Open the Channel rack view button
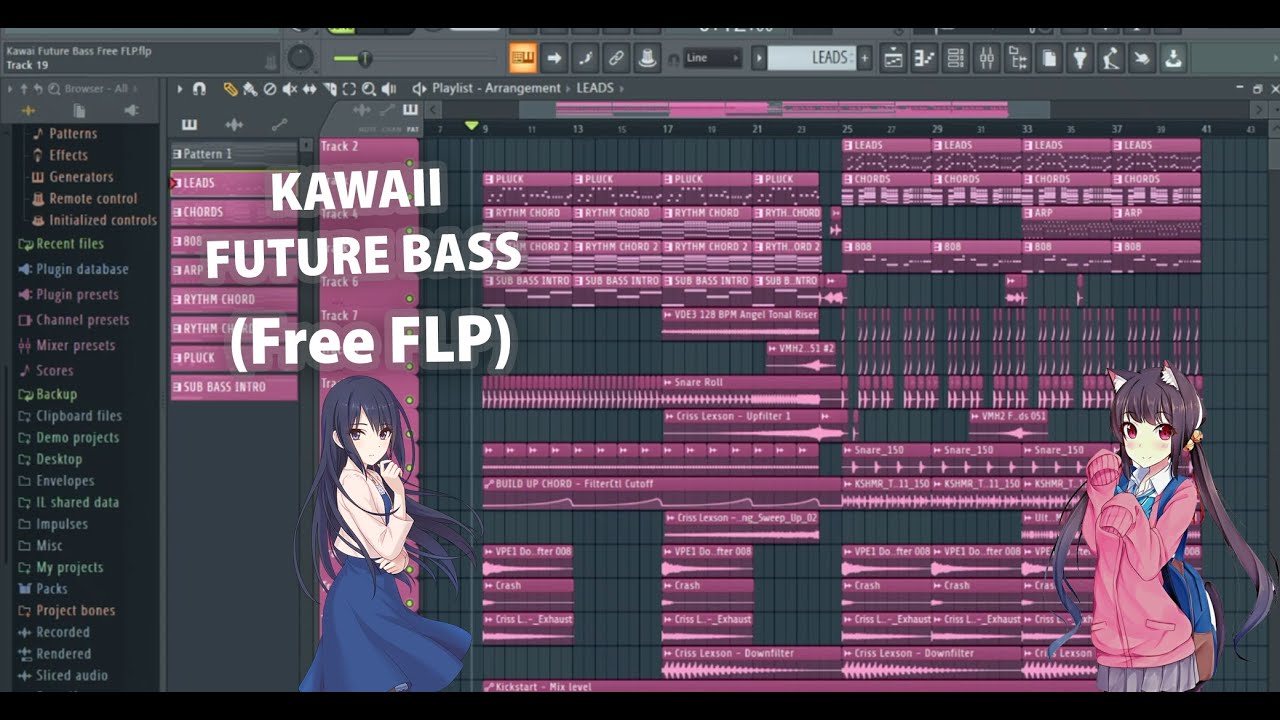 click(x=955, y=58)
